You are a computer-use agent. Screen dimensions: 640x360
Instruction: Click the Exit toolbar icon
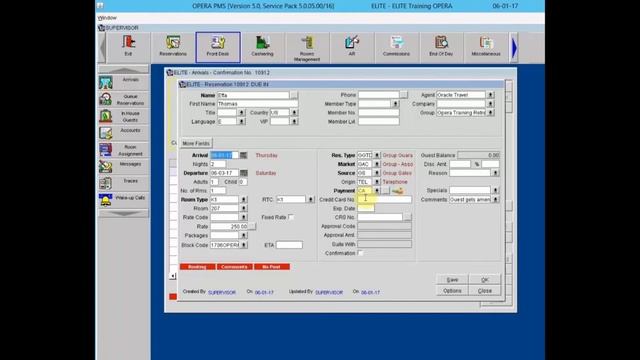[128, 46]
